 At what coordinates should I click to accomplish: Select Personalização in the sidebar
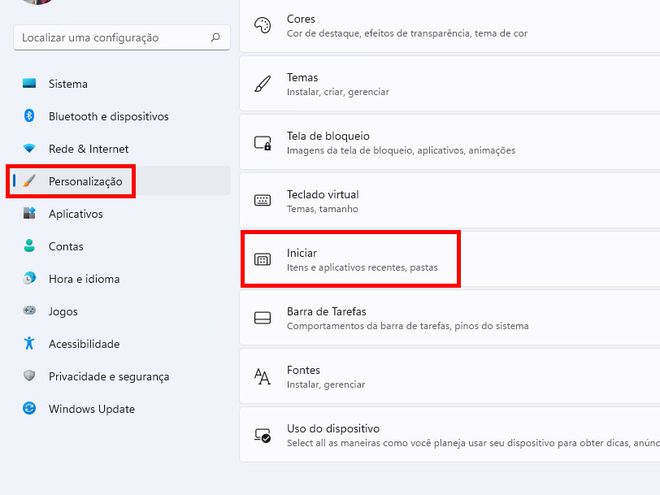click(122, 181)
